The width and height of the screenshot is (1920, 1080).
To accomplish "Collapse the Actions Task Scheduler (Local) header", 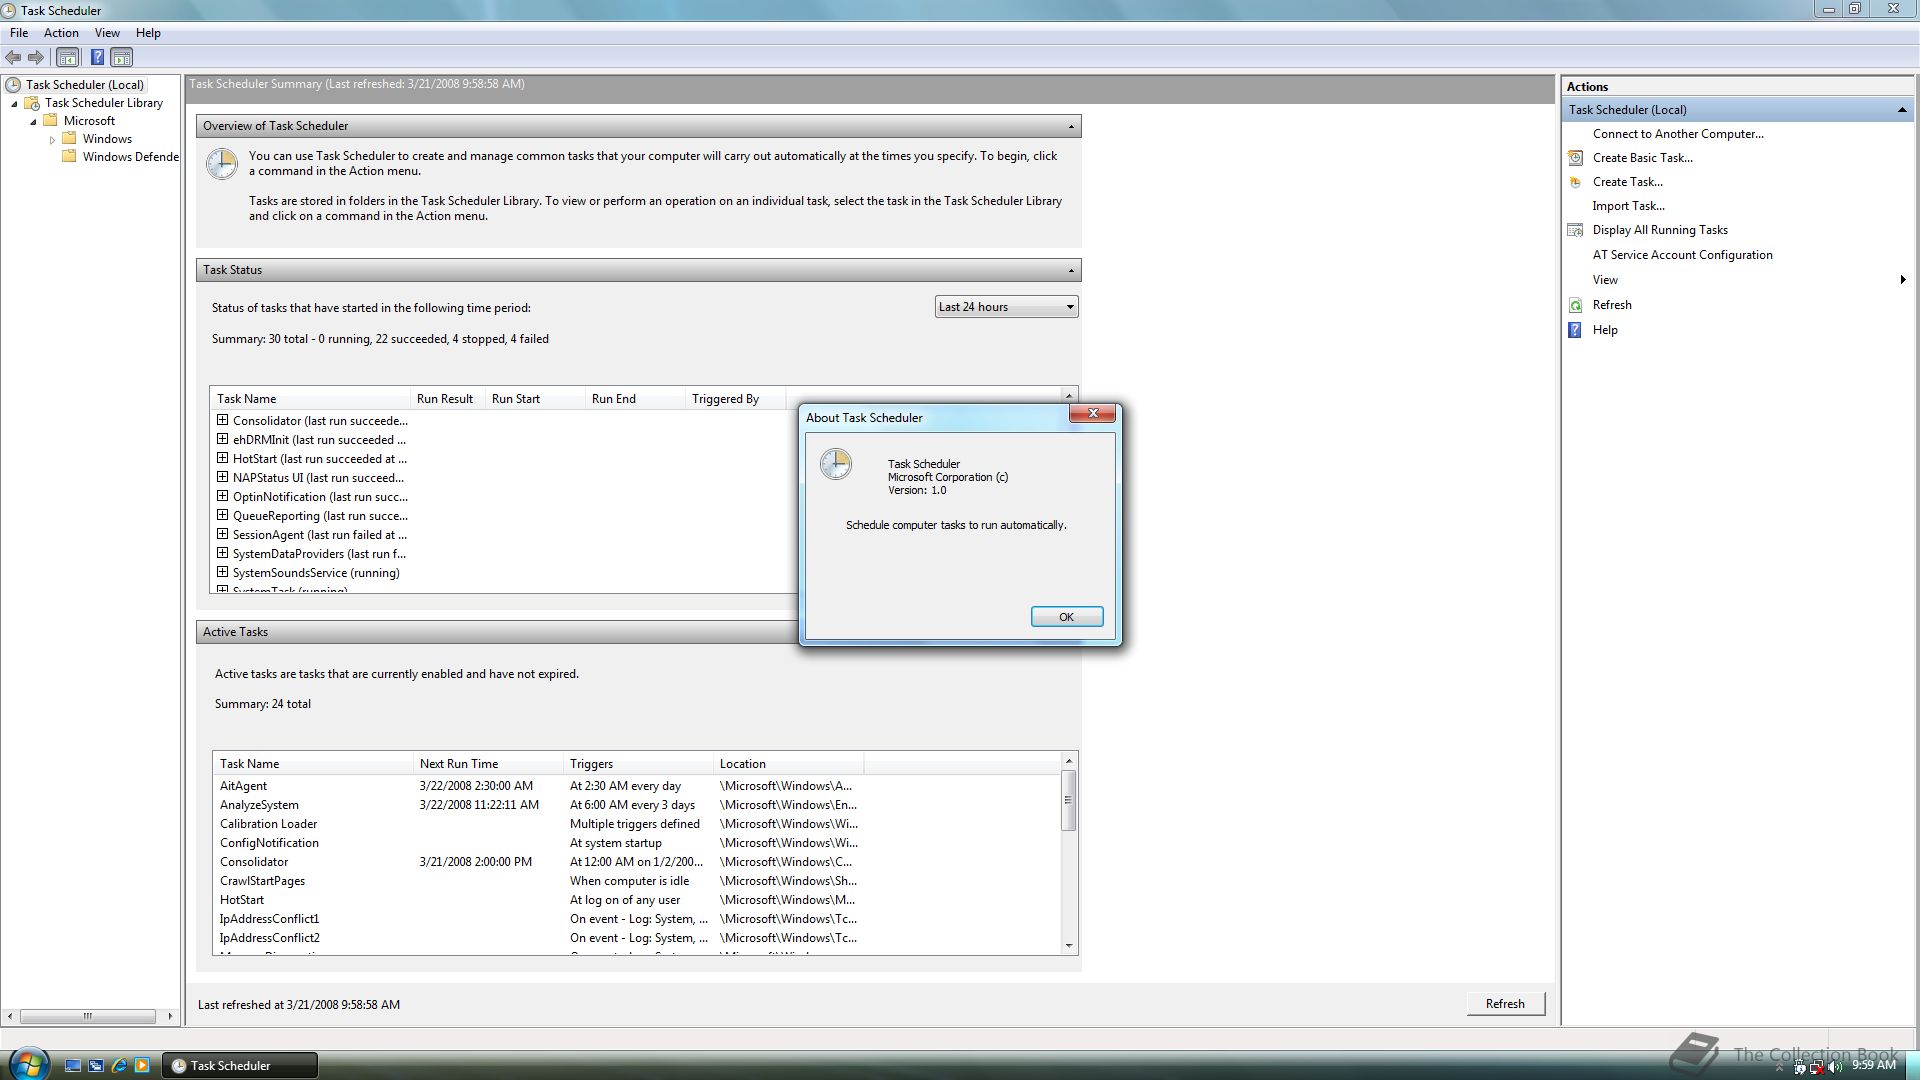I will pos(1902,110).
